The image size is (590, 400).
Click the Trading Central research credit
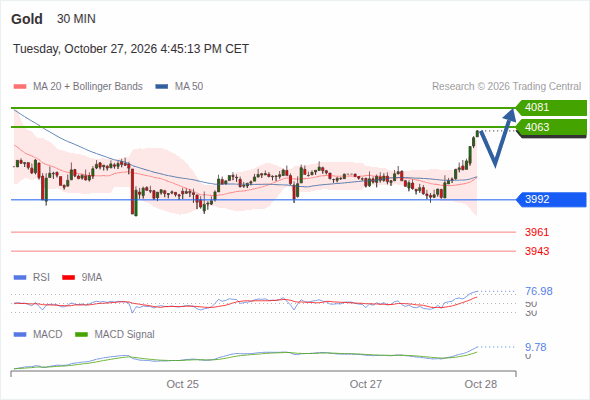click(506, 87)
